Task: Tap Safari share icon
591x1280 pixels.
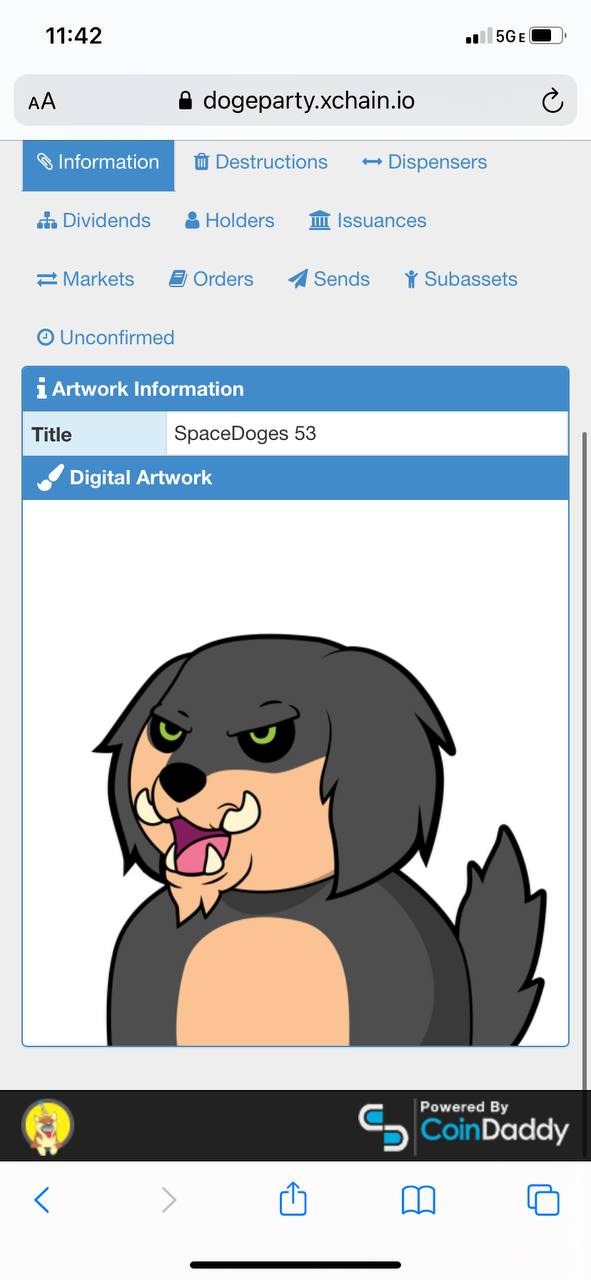Action: click(x=293, y=1198)
